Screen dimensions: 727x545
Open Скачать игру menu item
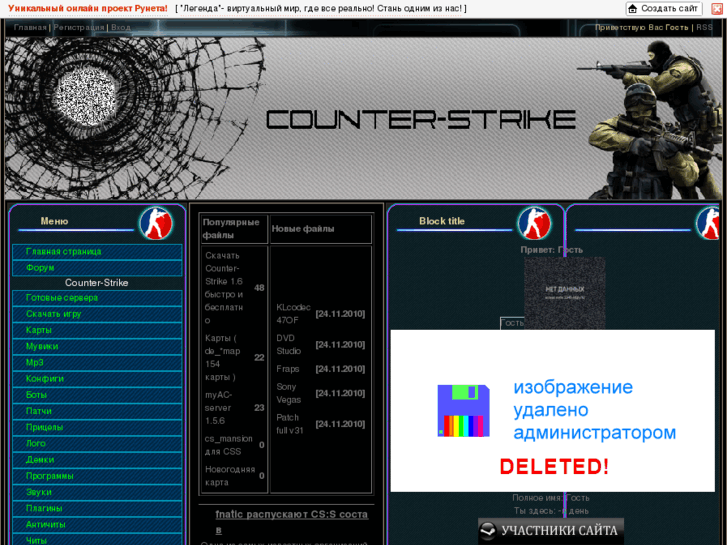tap(97, 314)
